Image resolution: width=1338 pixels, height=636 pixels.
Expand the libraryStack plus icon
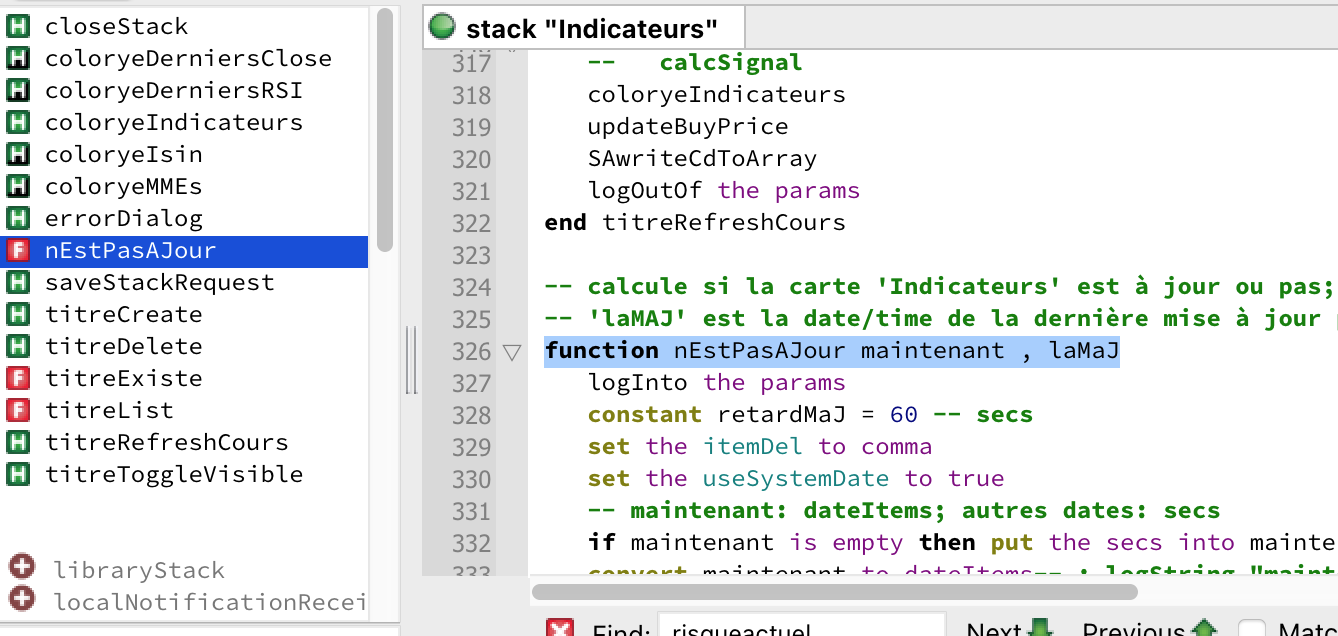[x=22, y=568]
